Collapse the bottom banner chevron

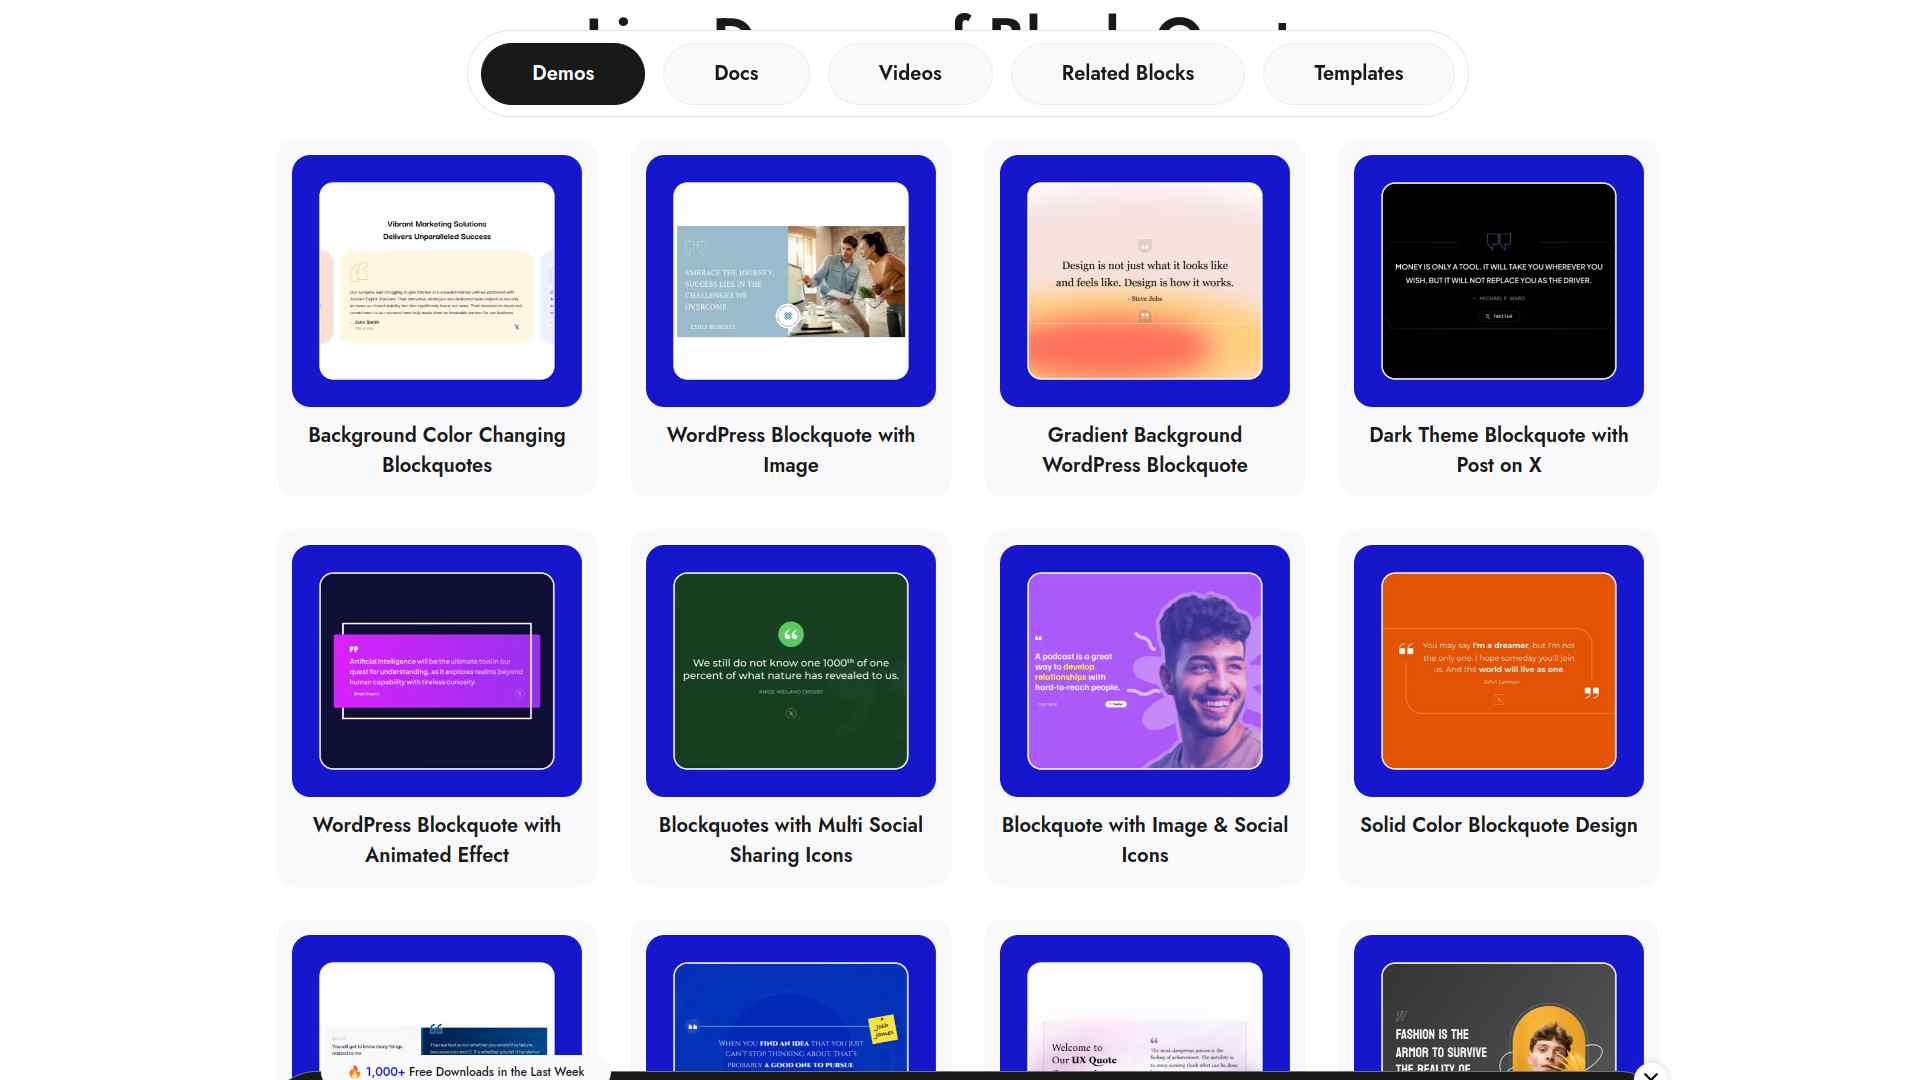1651,1074
